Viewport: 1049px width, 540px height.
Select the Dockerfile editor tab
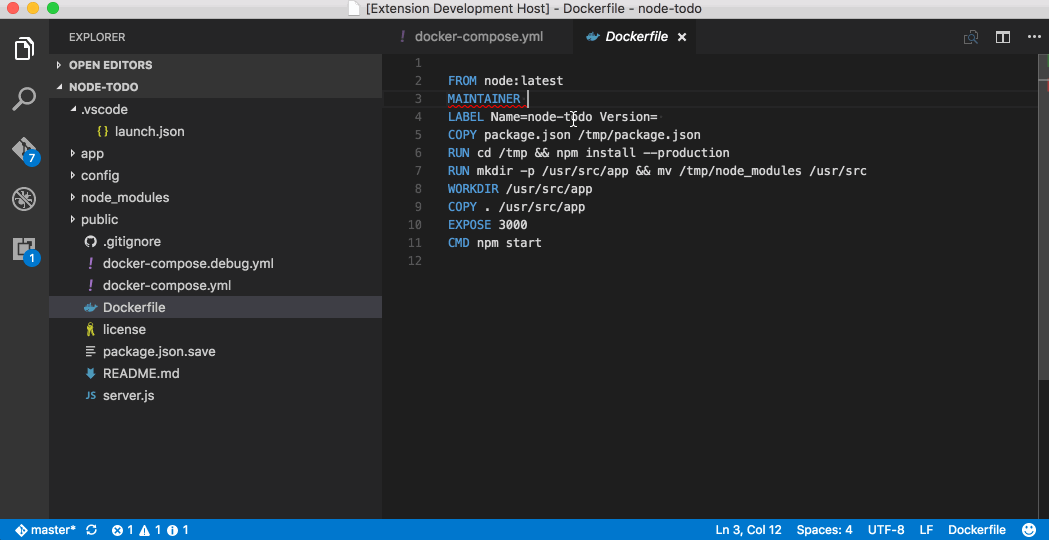click(x=634, y=37)
